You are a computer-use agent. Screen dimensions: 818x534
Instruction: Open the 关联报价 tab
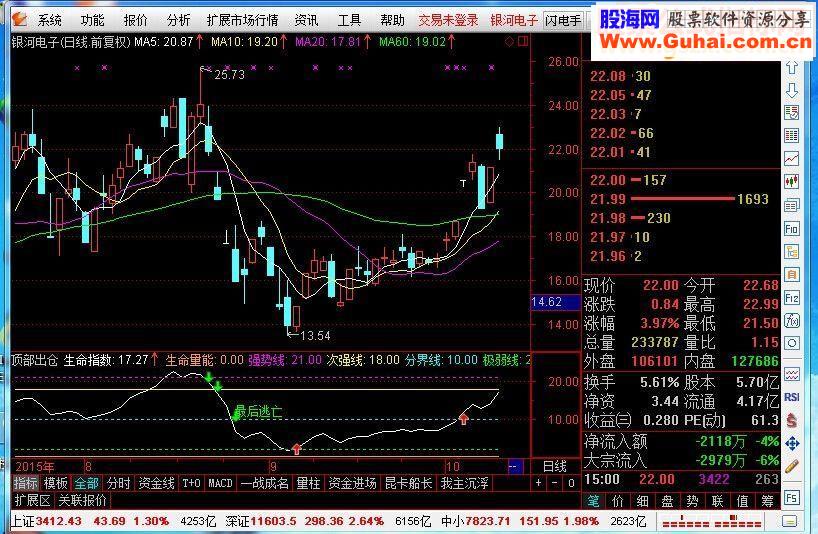pos(82,501)
